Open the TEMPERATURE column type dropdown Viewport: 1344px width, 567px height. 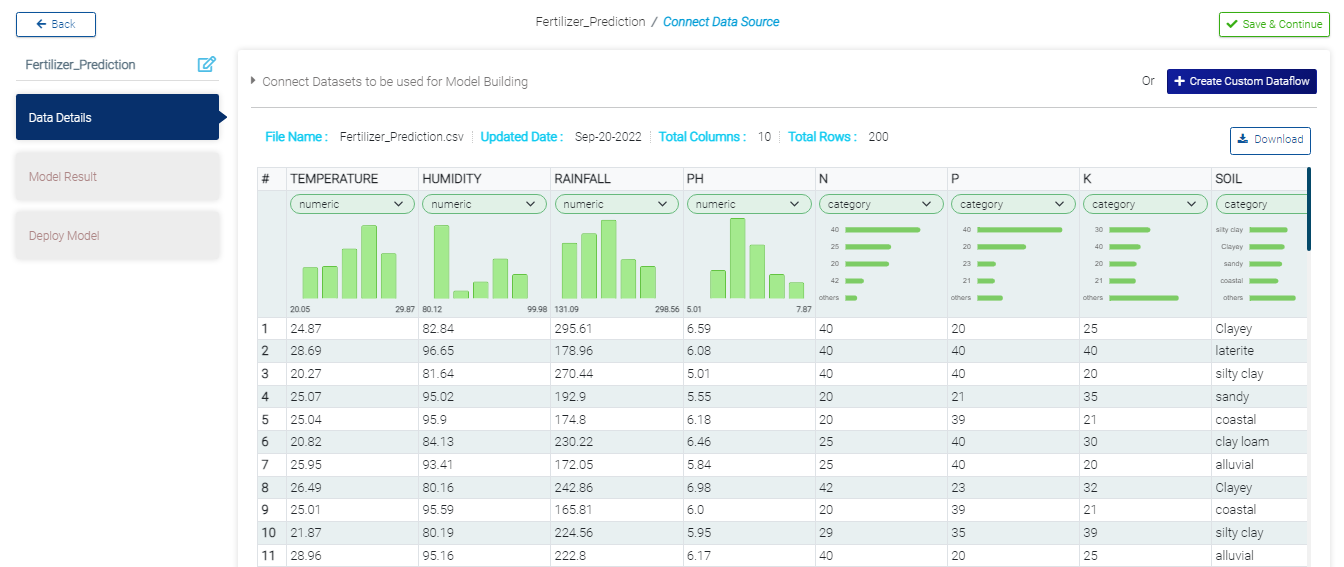[352, 204]
